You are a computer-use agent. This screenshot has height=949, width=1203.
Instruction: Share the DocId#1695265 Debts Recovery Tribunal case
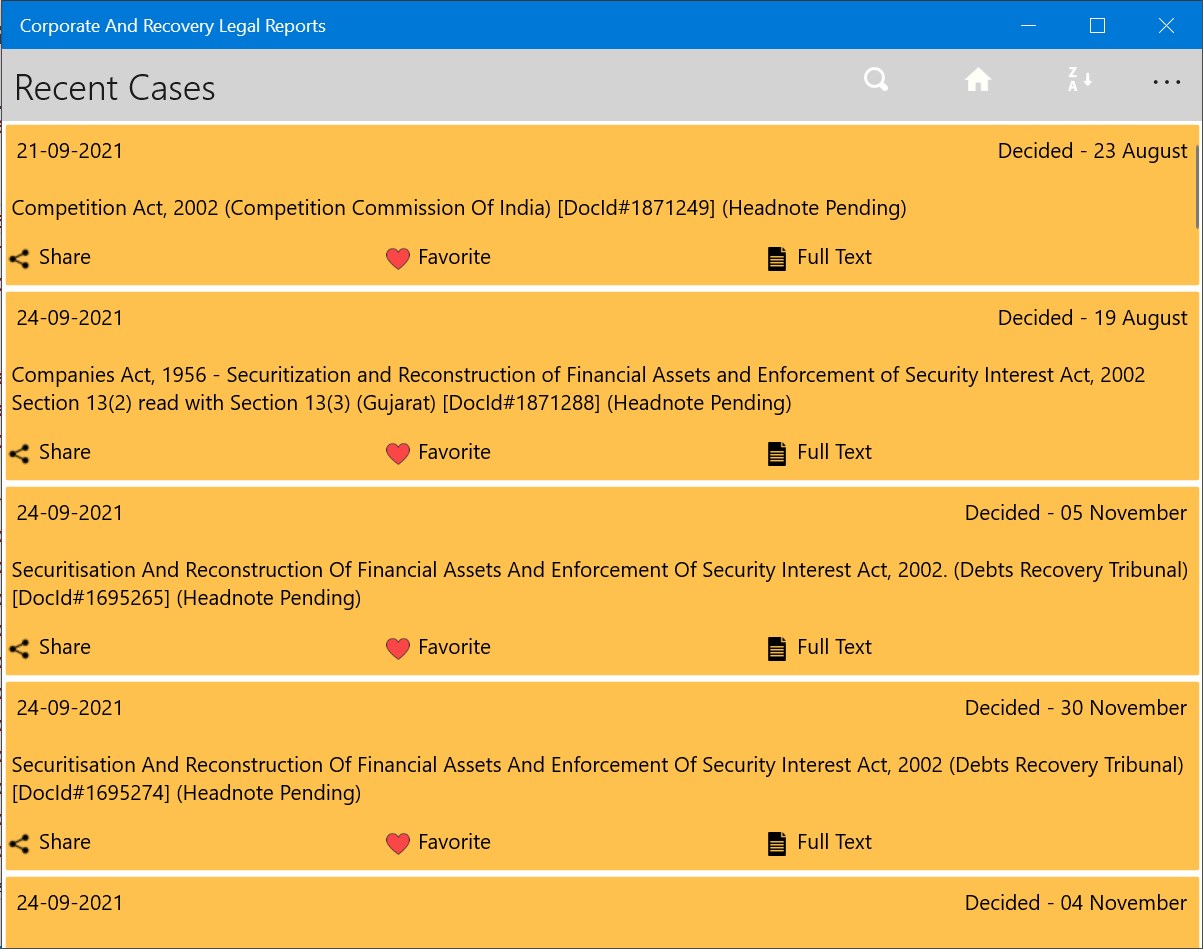pos(19,649)
